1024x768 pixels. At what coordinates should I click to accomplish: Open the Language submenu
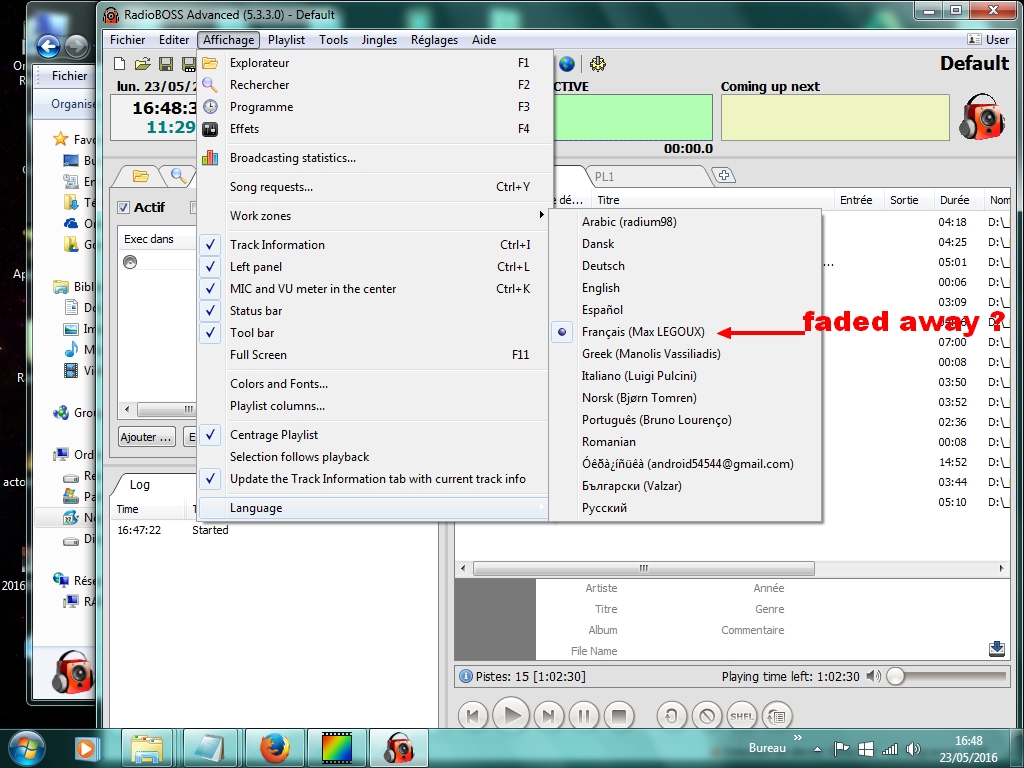click(x=372, y=507)
